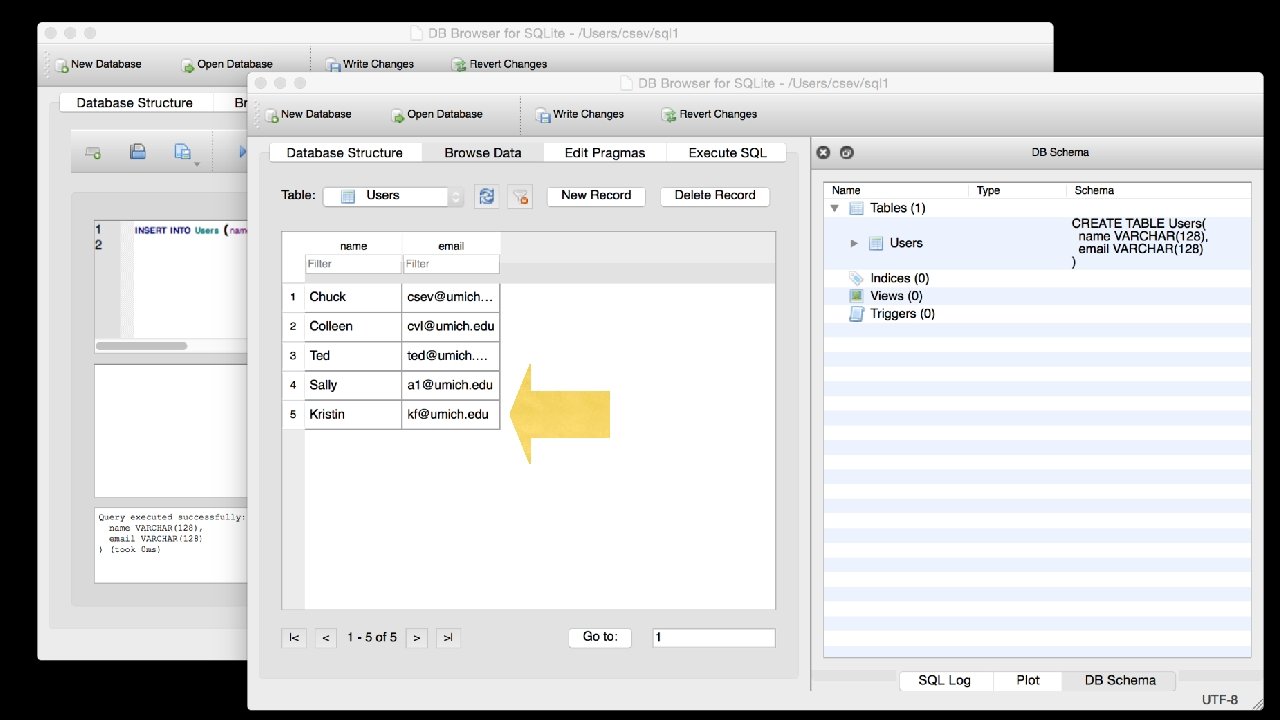
Task: Click the name column Filter field
Action: point(353,264)
